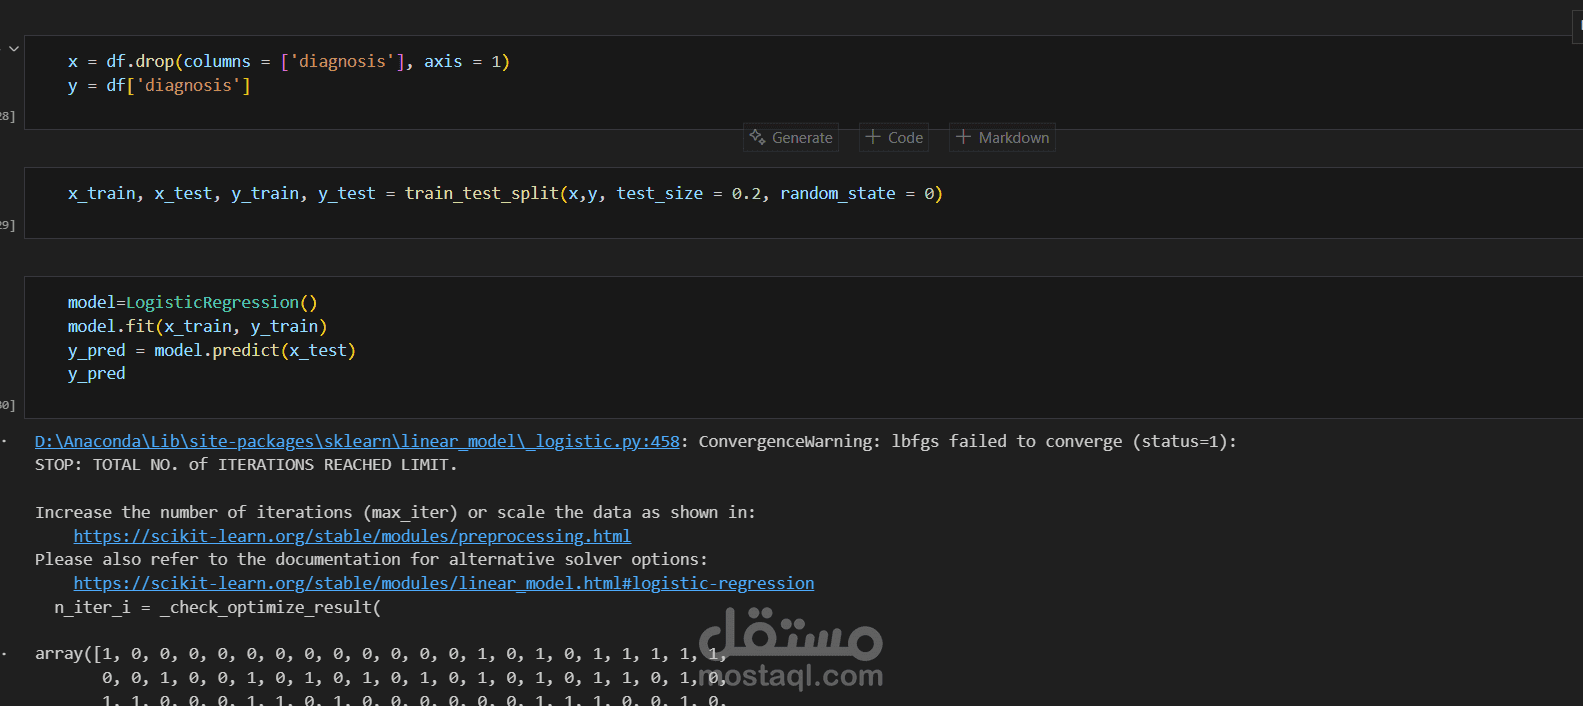Add a new Markdown cell

[1002, 138]
